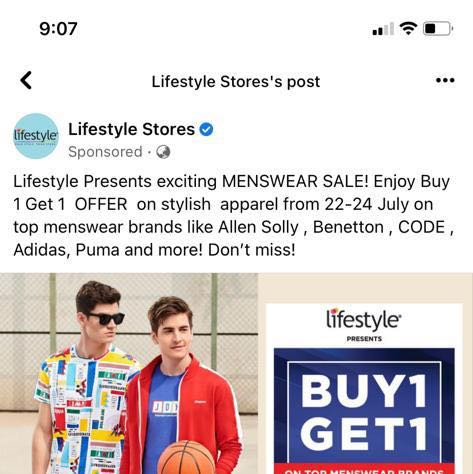Tap the back arrow icon
The image size is (473, 474).
pyautogui.click(x=26, y=80)
